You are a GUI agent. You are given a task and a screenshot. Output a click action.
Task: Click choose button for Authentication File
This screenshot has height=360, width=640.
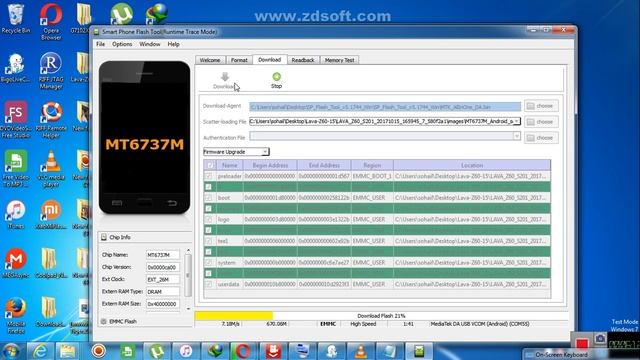pos(541,138)
